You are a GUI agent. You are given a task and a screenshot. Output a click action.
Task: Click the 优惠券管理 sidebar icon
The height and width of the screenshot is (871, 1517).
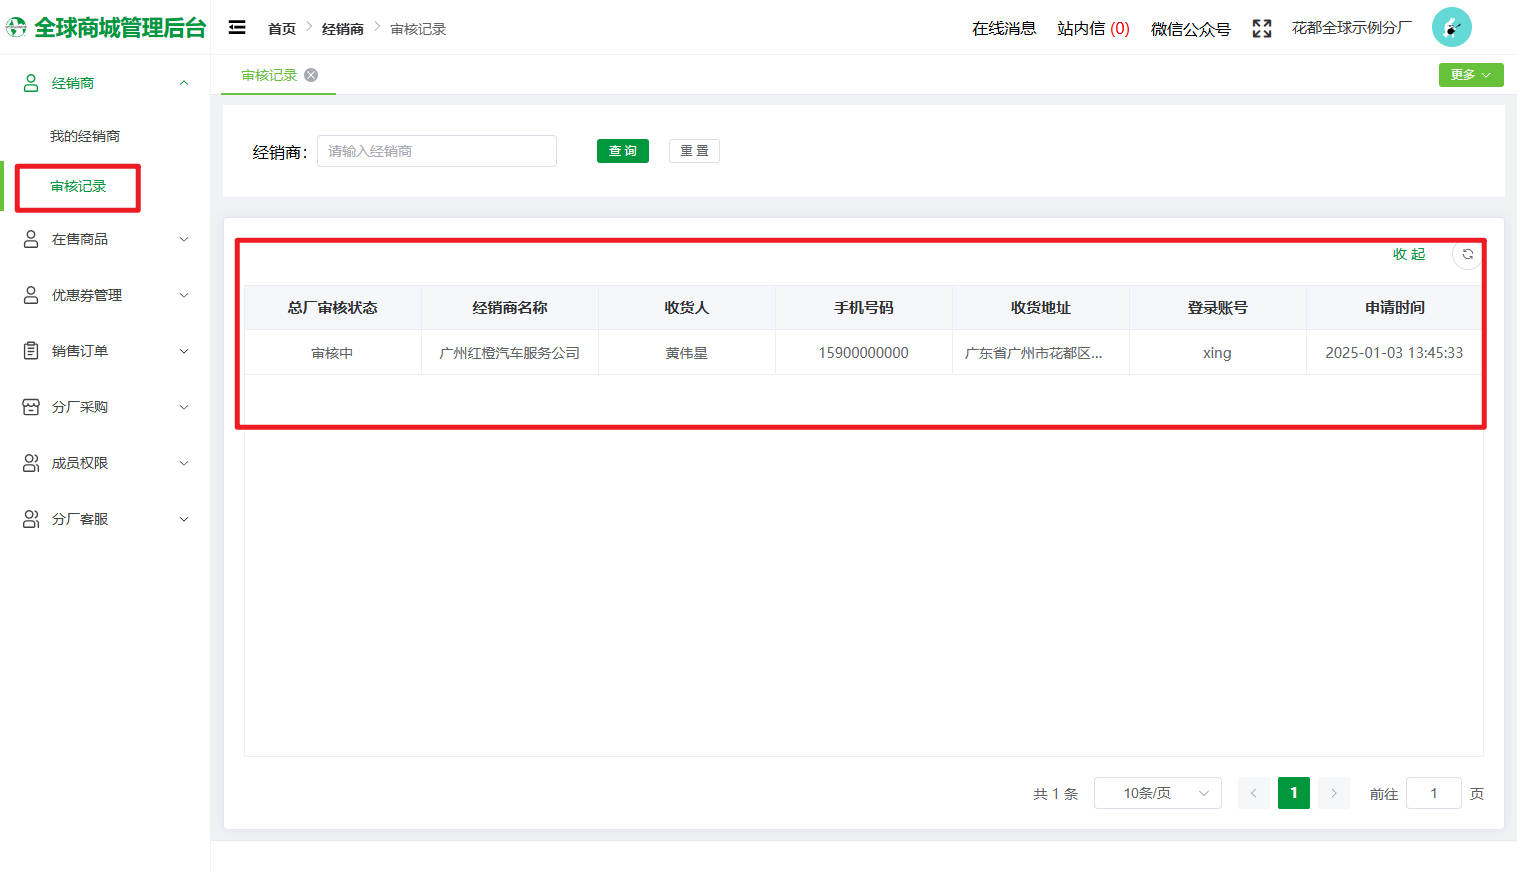click(30, 295)
